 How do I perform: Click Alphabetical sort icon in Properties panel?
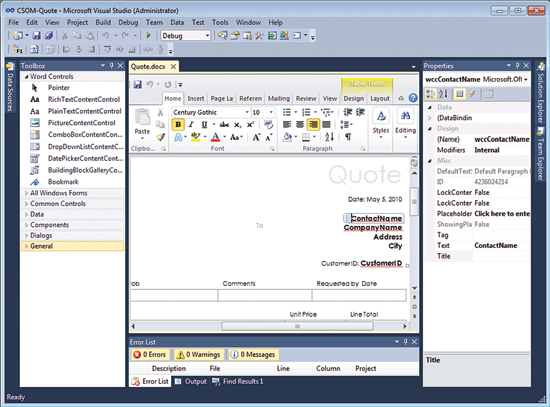coord(443,94)
